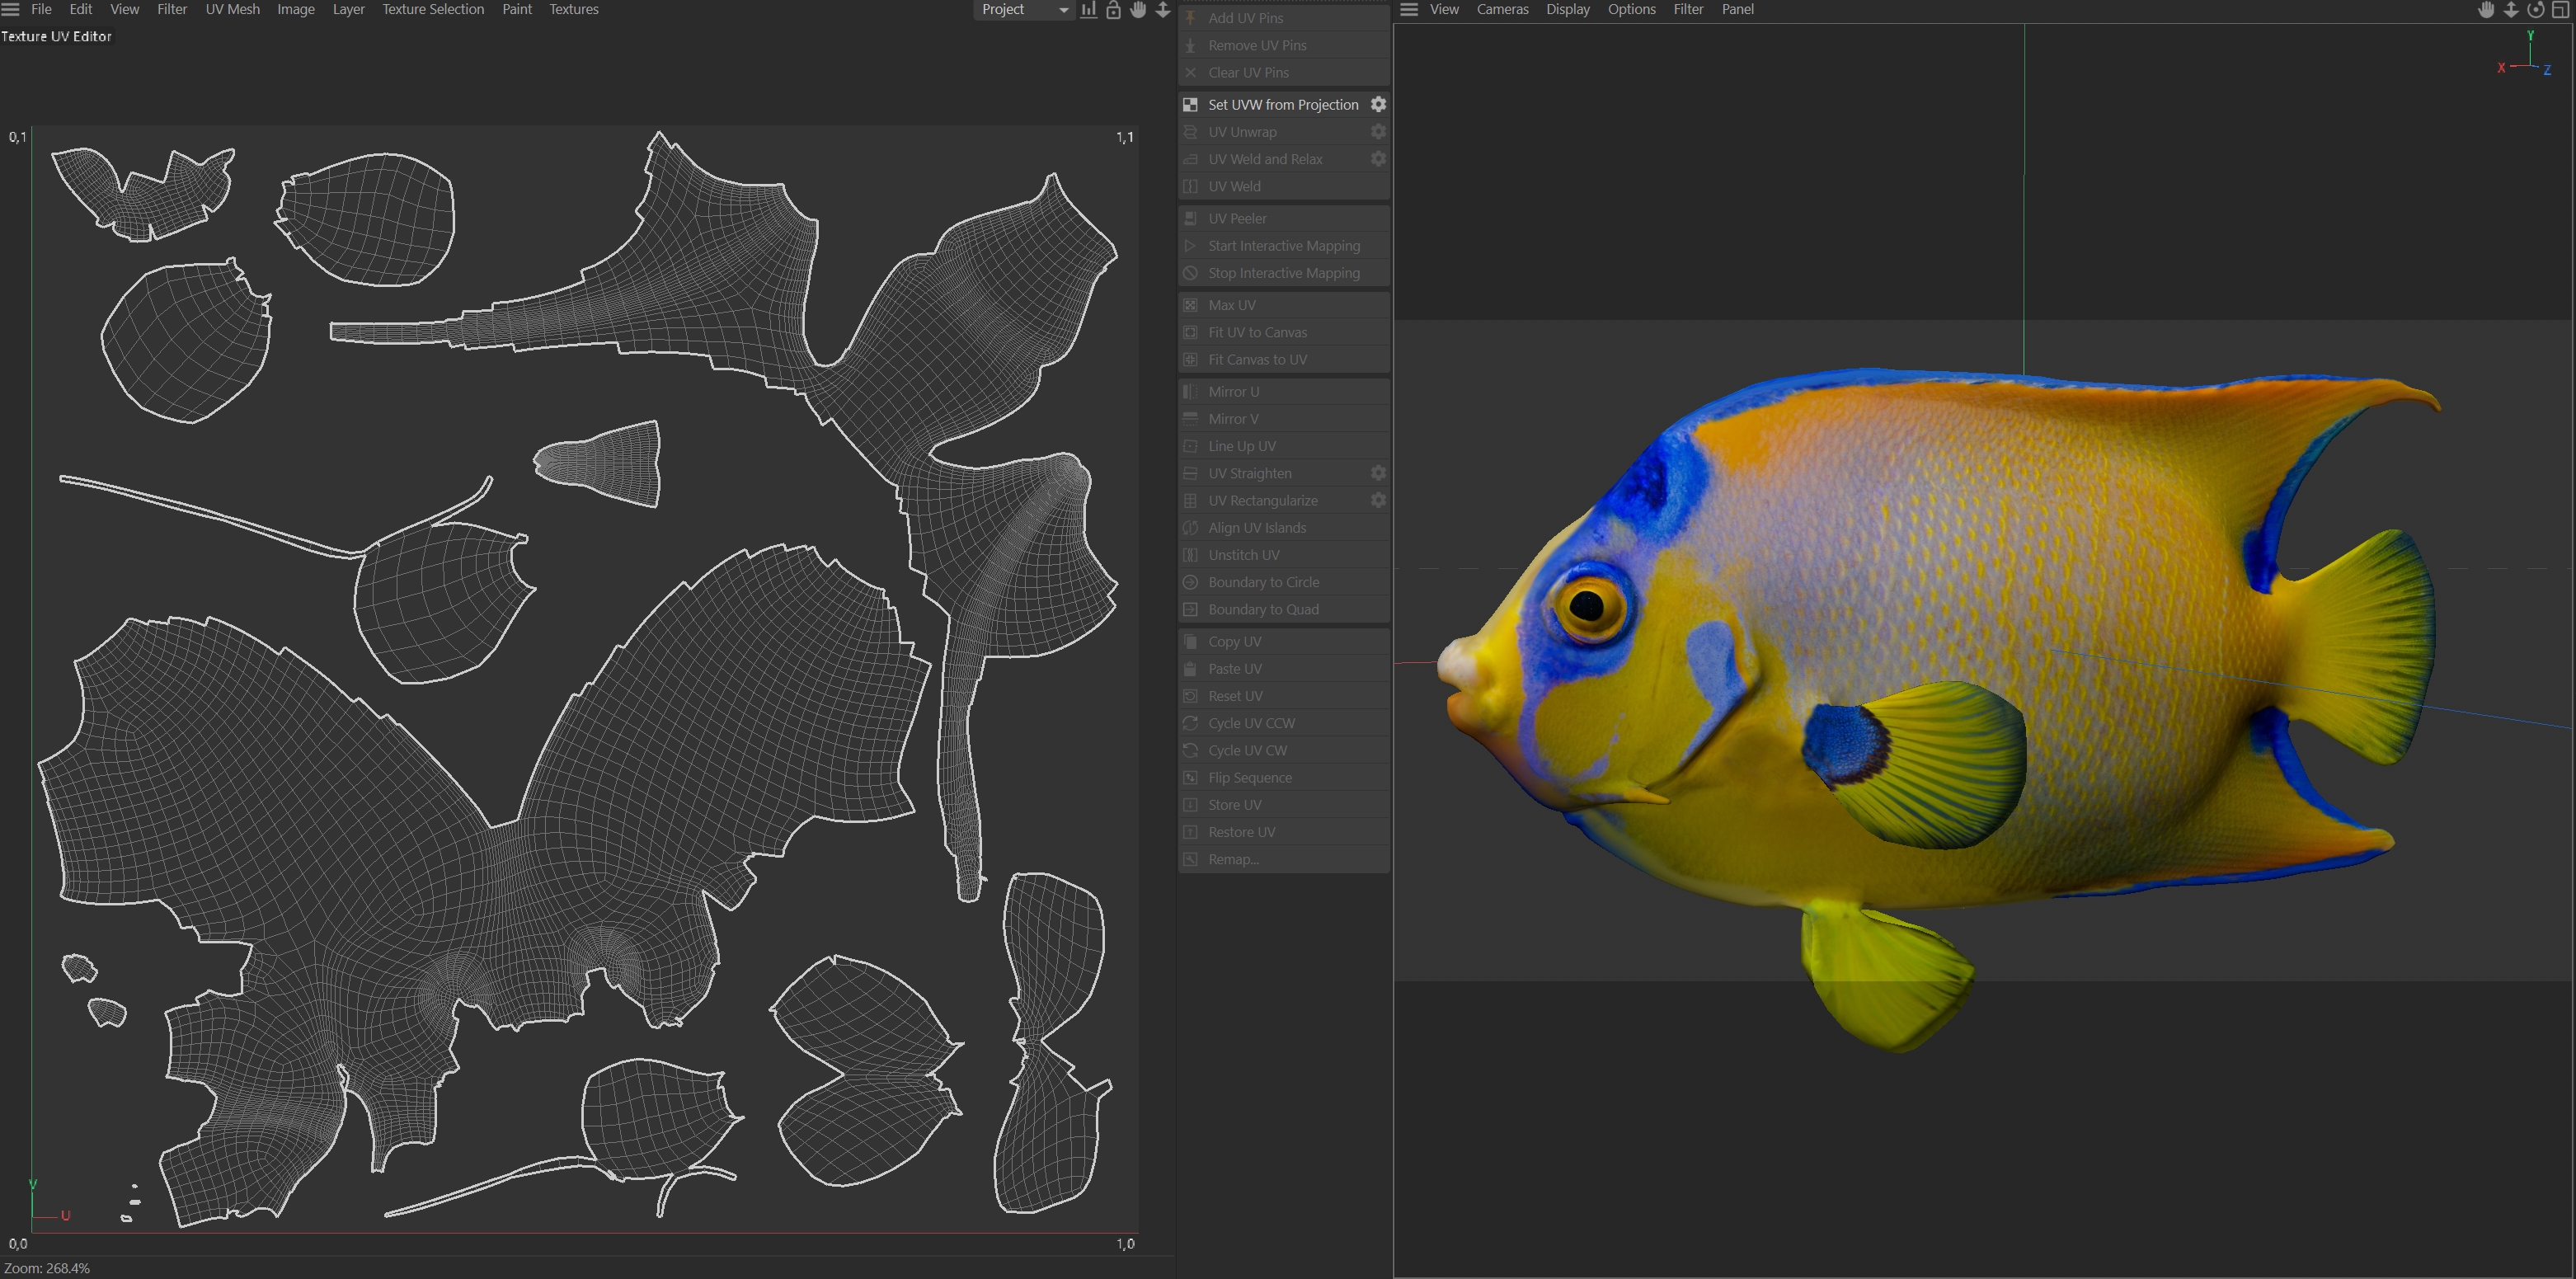Image resolution: width=2576 pixels, height=1279 pixels.
Task: Click the pan hand icon in 3D viewport header
Action: point(2486,10)
